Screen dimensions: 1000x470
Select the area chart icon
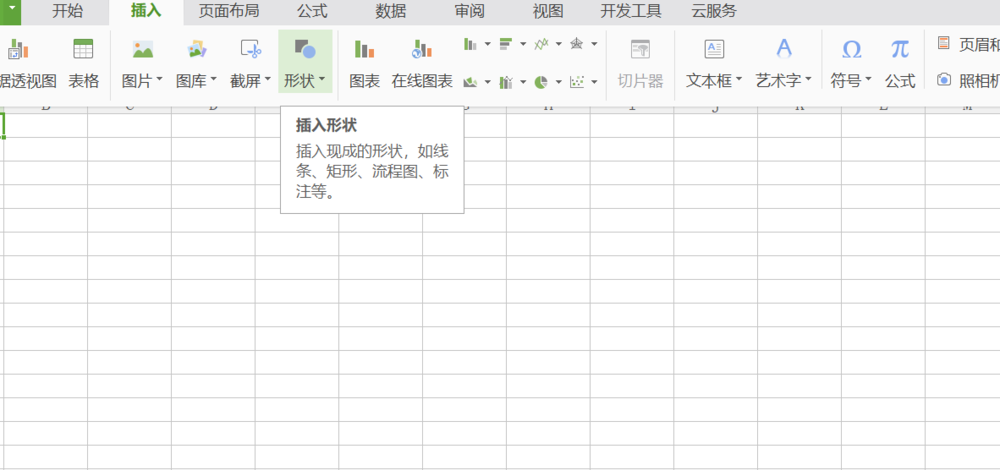coord(471,82)
